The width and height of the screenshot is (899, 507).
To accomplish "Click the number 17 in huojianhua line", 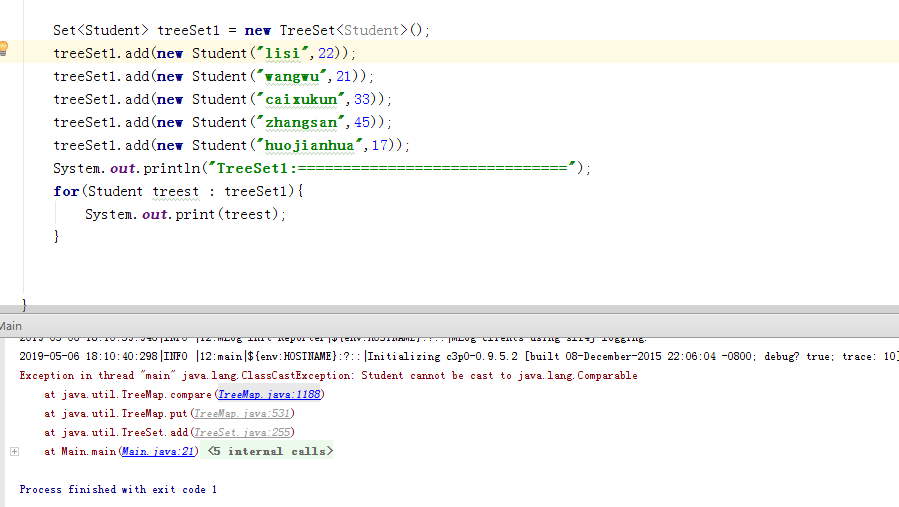I will click(380, 145).
